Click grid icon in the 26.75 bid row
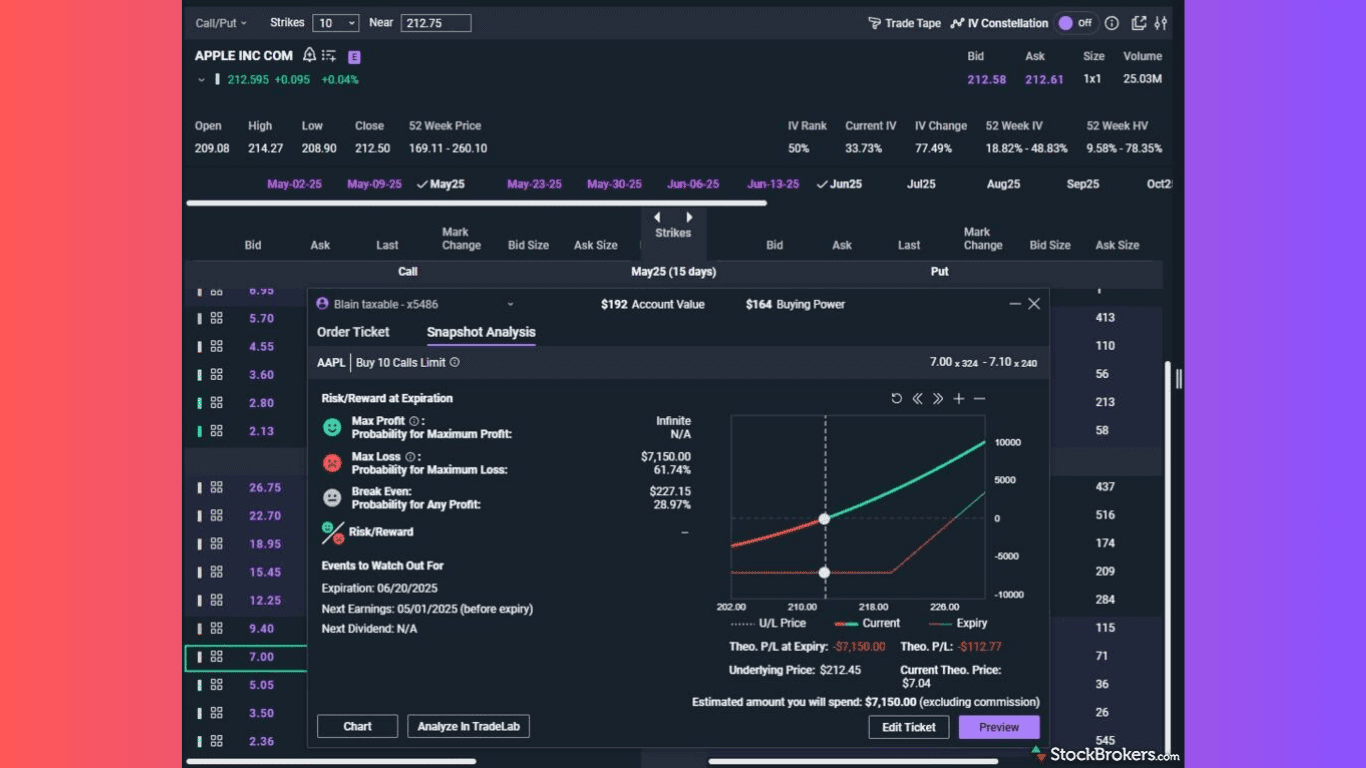This screenshot has height=768, width=1366. tap(216, 488)
